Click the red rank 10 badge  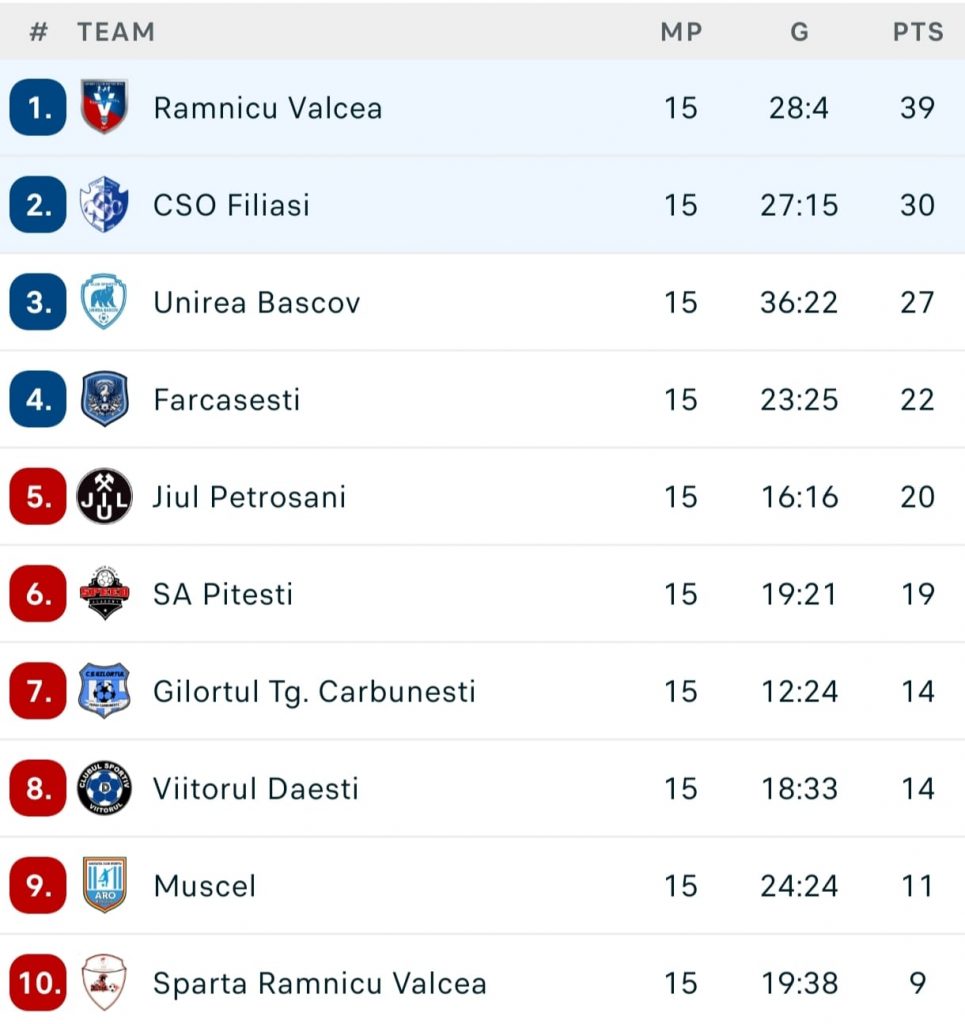point(38,983)
